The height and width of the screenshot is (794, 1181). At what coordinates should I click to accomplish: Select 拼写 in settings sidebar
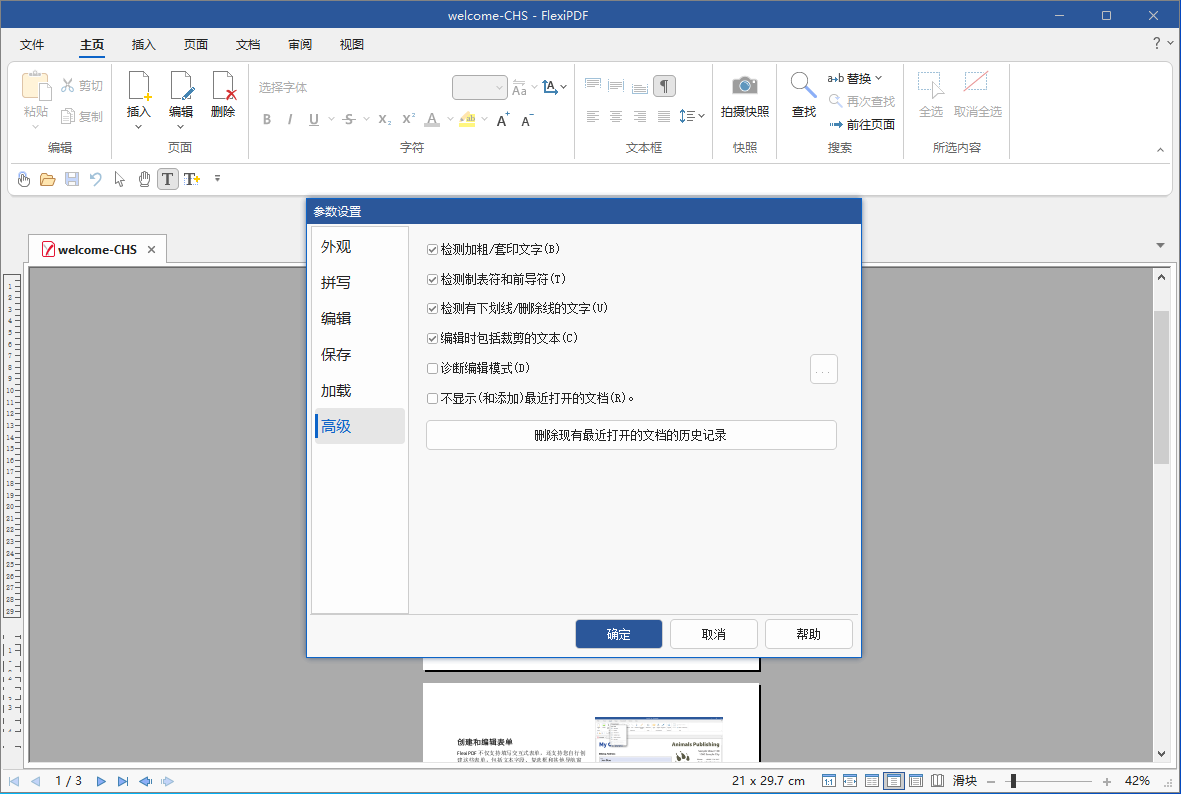tap(360, 282)
